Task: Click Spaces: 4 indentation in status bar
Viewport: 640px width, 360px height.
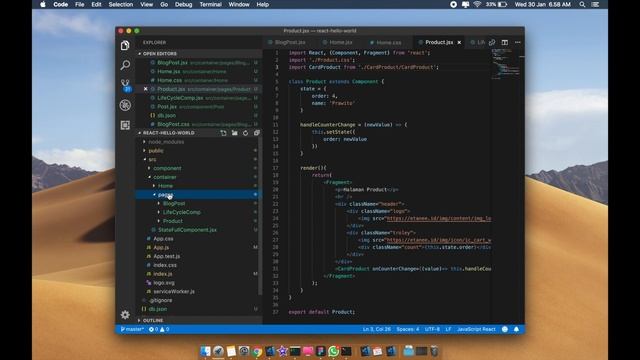Action: click(408, 329)
